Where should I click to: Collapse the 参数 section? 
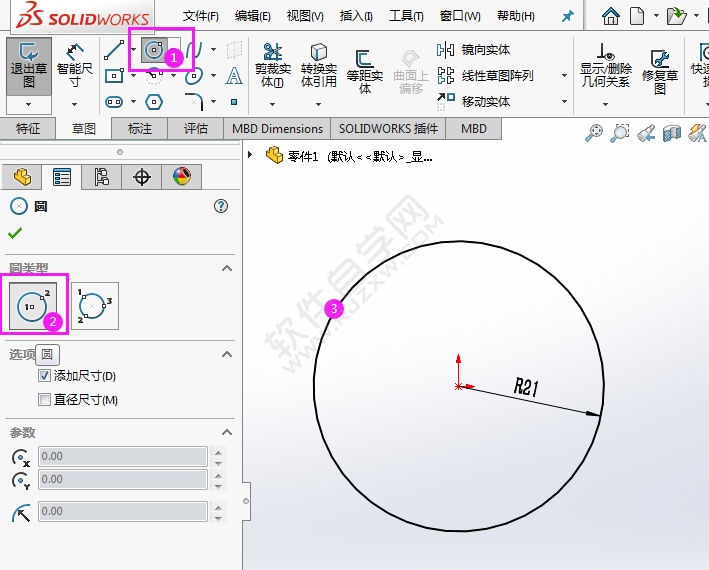point(227,433)
